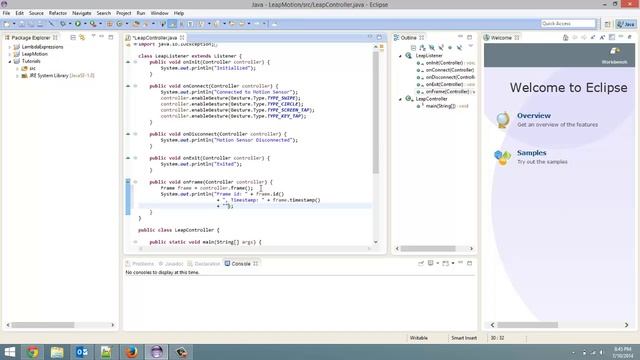Open the Refactor menu
The image size is (640, 360).
tap(58, 13)
